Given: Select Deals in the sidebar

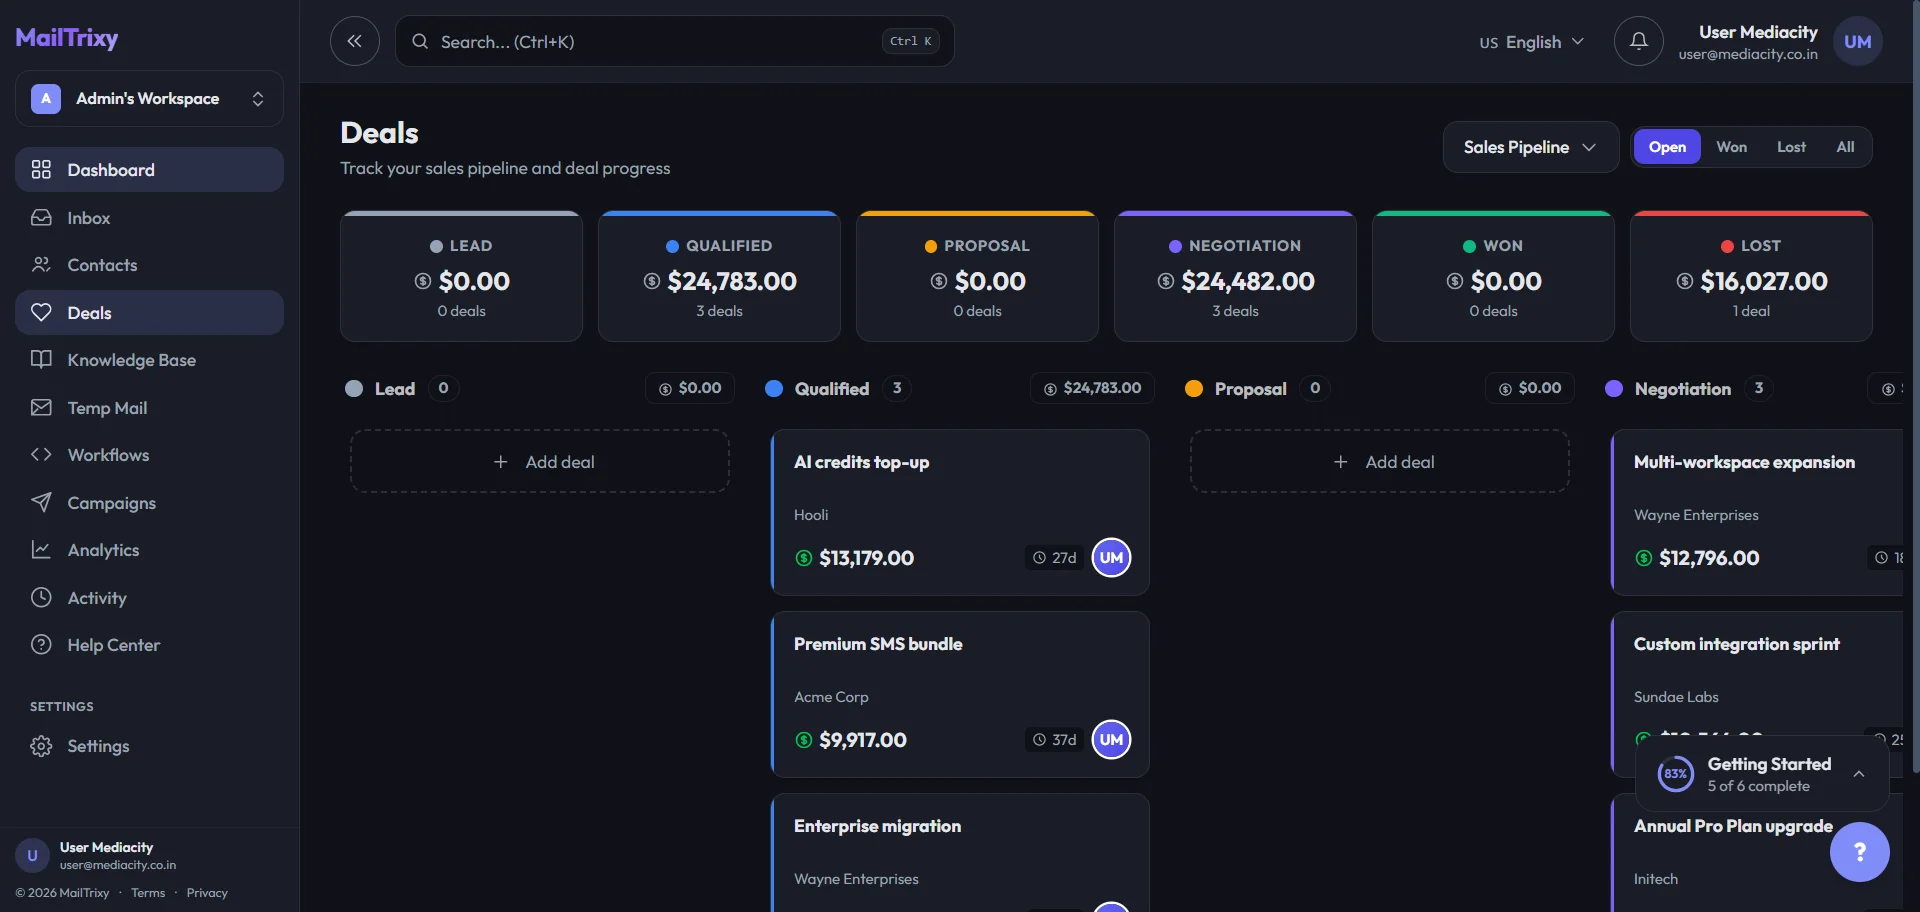Looking at the screenshot, I should [149, 313].
